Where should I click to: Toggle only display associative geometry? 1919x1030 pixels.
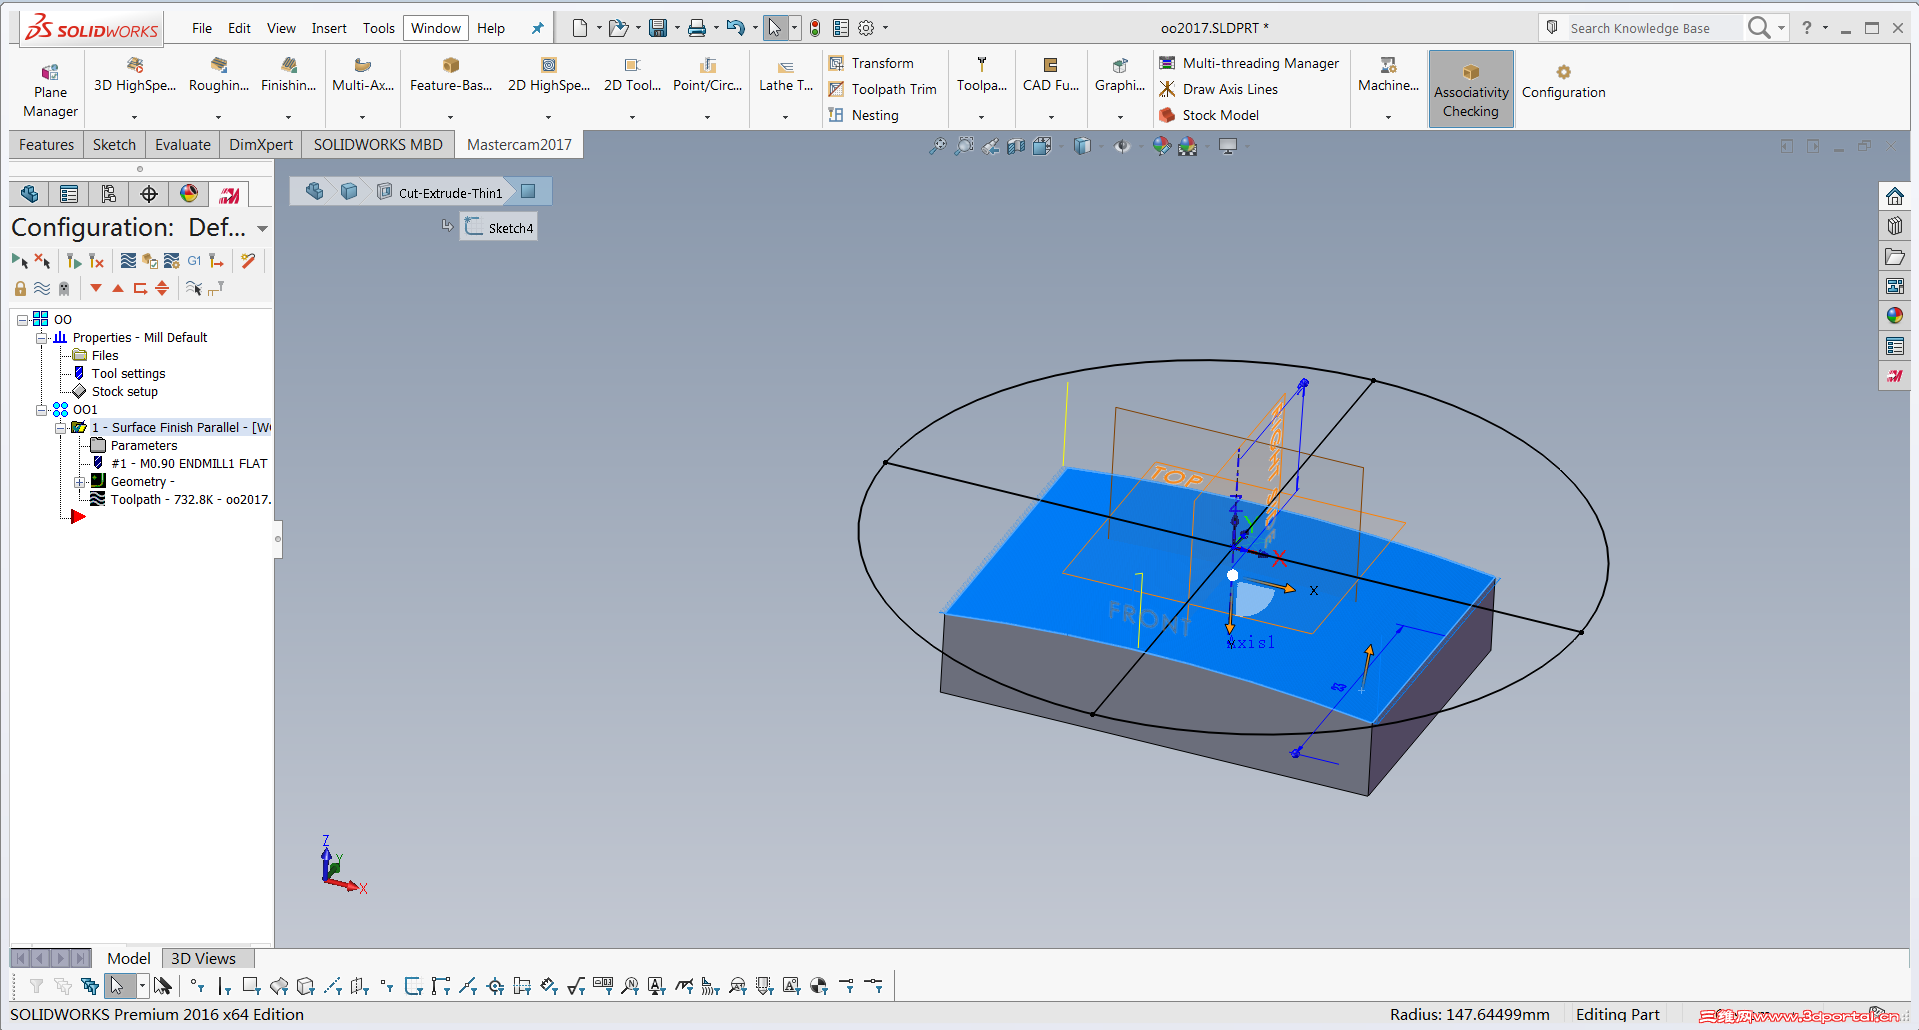point(216,288)
